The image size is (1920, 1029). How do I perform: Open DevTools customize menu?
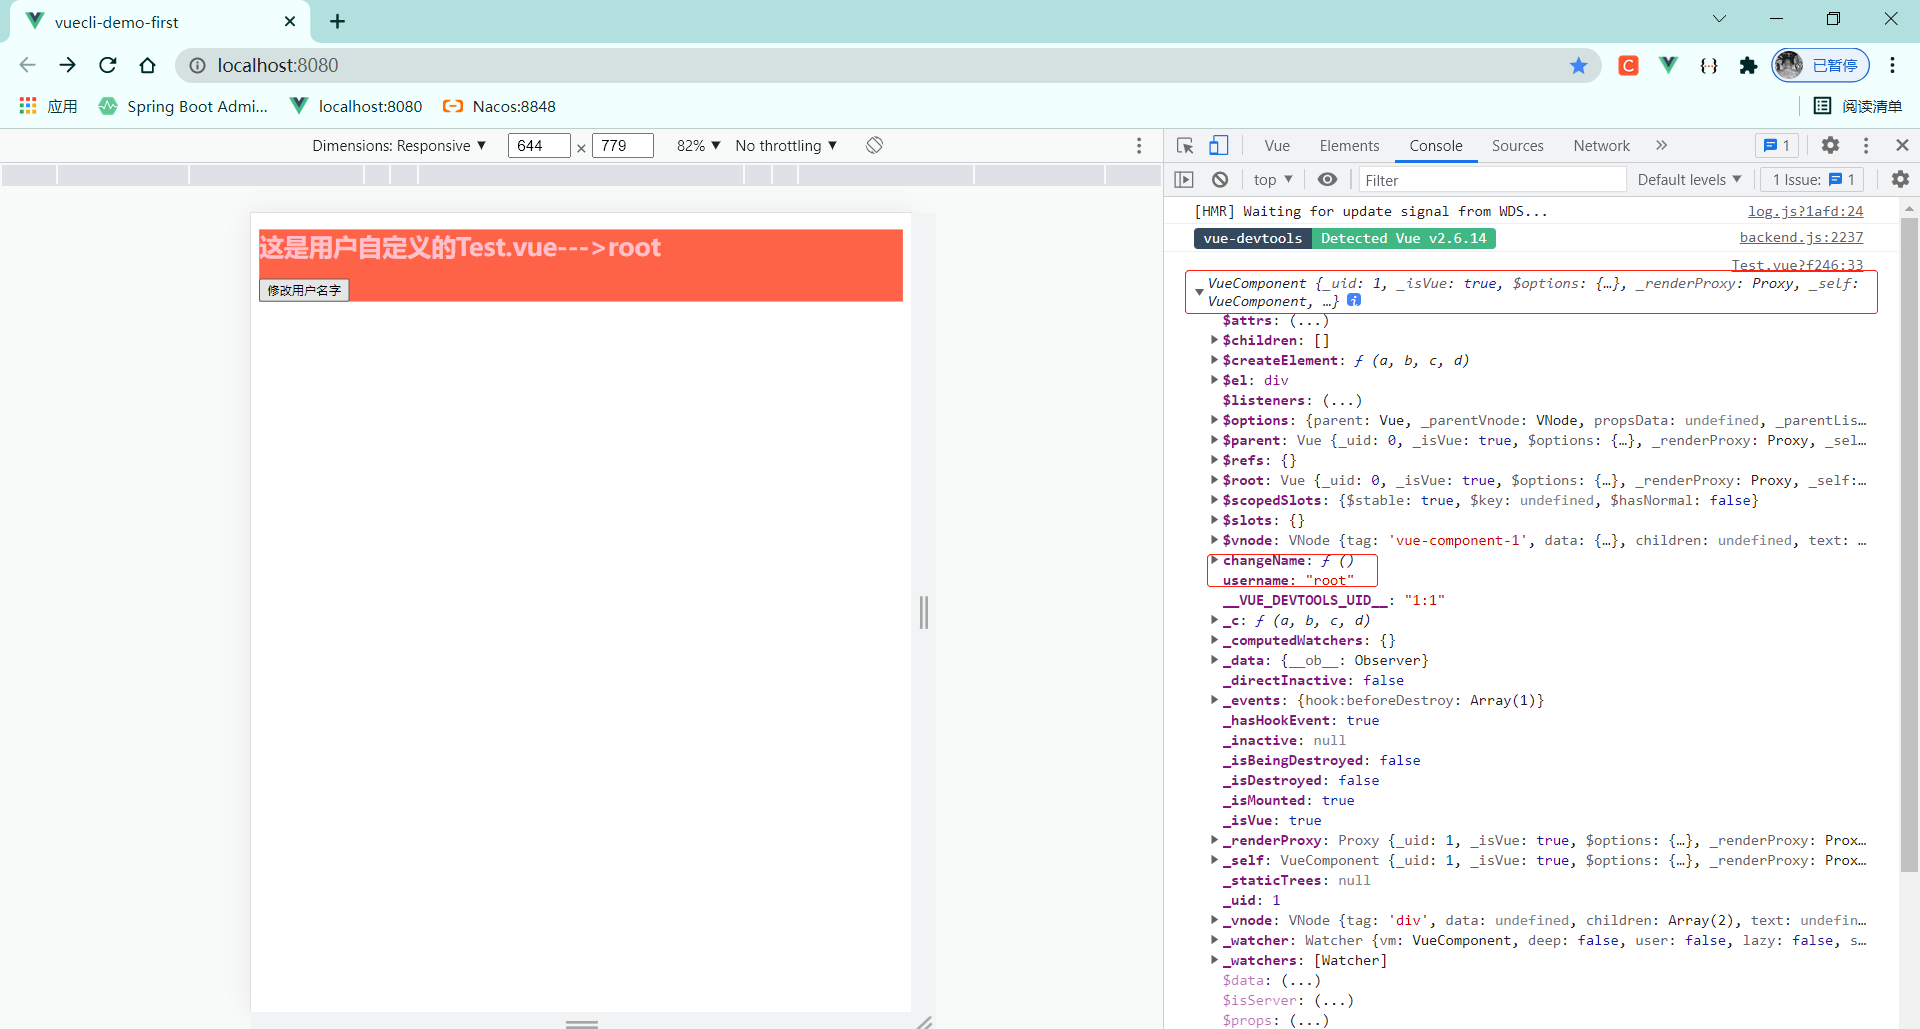coord(1866,146)
